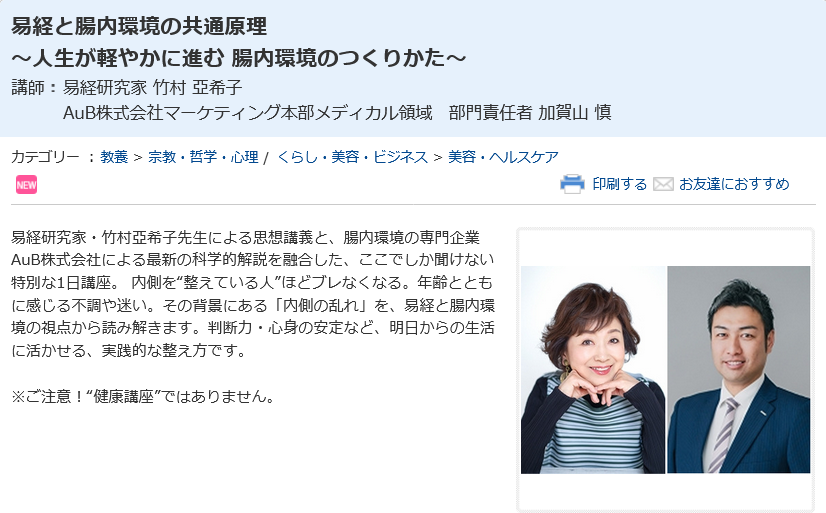The width and height of the screenshot is (826, 513).
Task: Click the カテゴリー label
Action: pos(45,157)
